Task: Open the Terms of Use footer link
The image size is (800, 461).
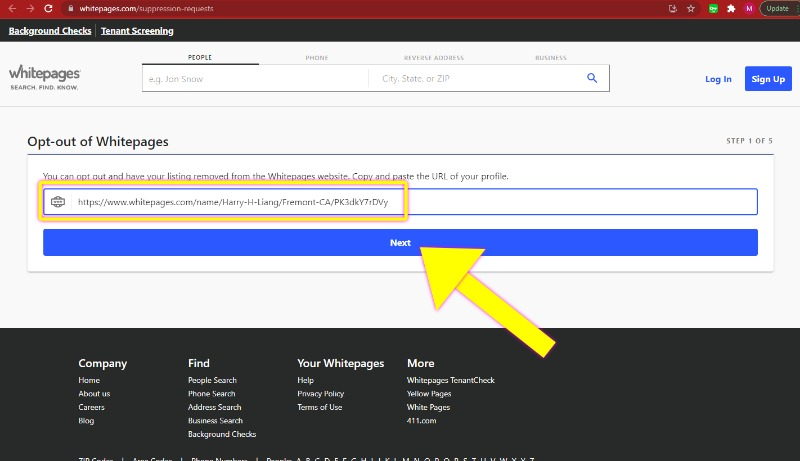Action: point(319,407)
